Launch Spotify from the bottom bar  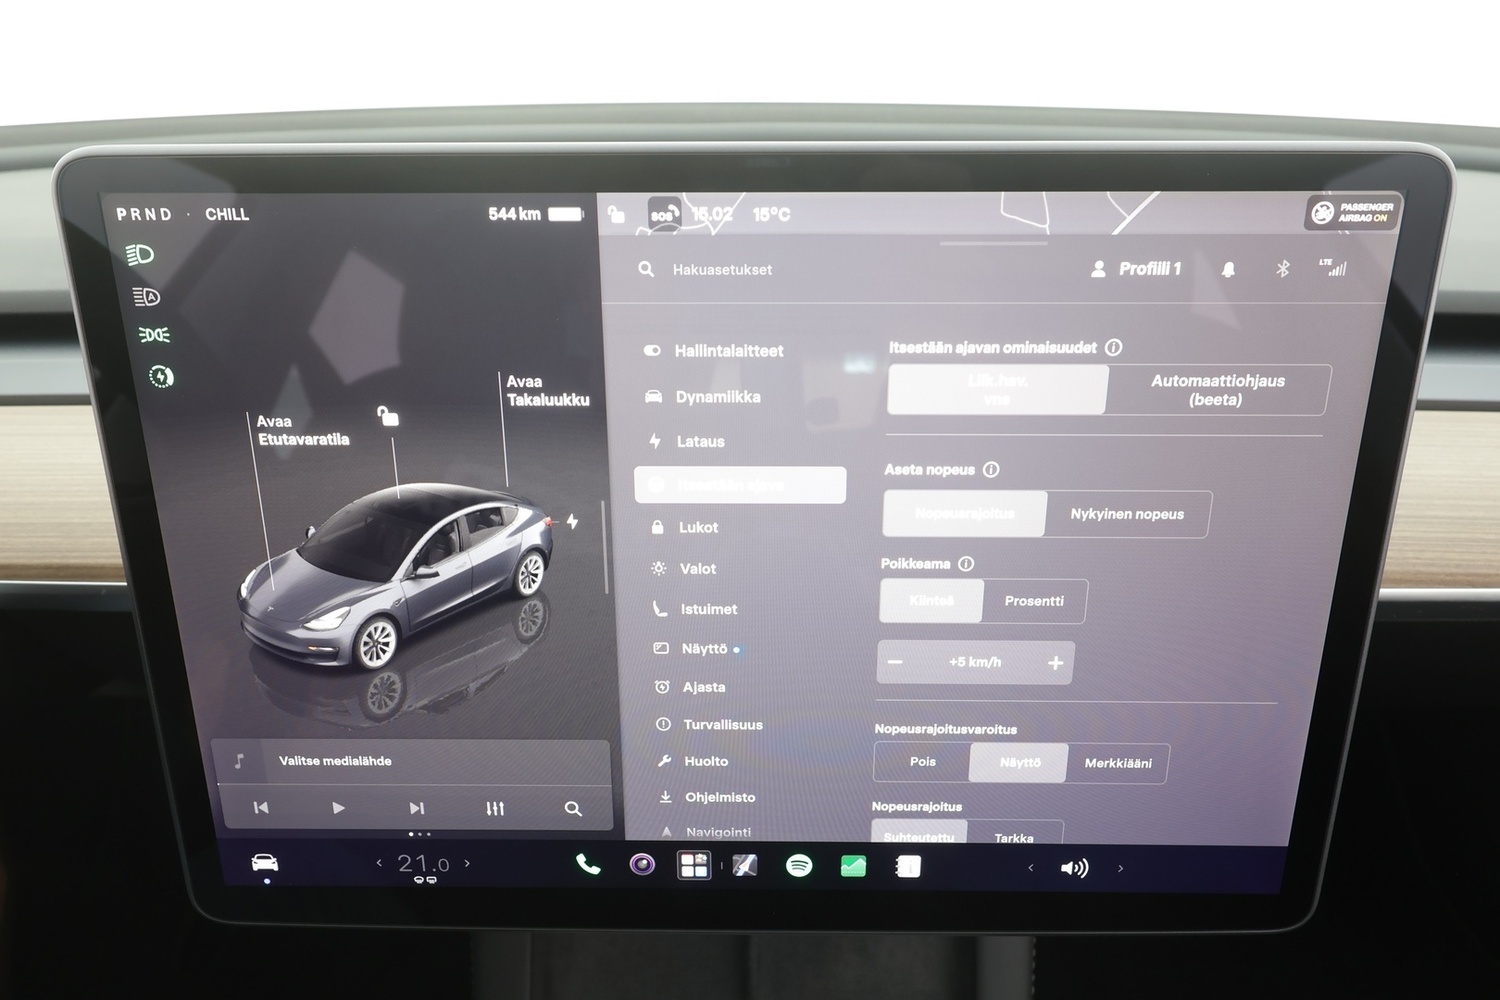click(x=799, y=865)
